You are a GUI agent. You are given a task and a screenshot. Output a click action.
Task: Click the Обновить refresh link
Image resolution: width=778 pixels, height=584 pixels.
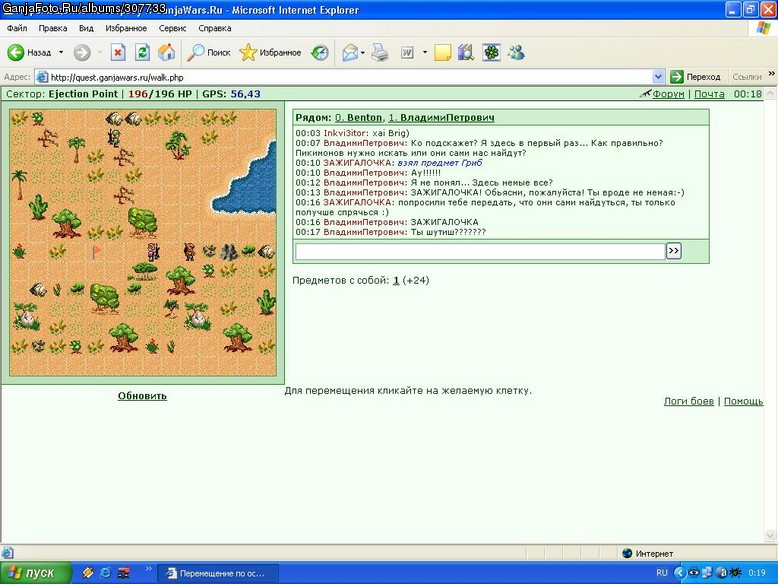point(142,396)
